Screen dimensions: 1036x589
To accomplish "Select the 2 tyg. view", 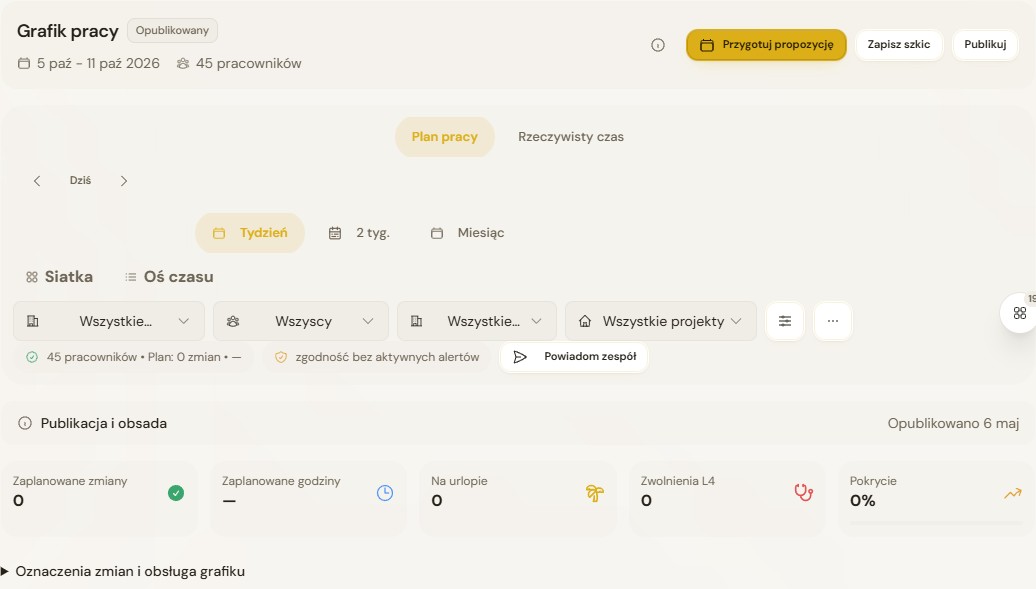I will [359, 233].
